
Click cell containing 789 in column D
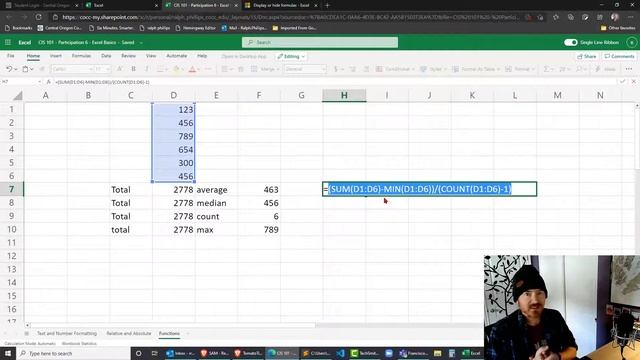174,136
